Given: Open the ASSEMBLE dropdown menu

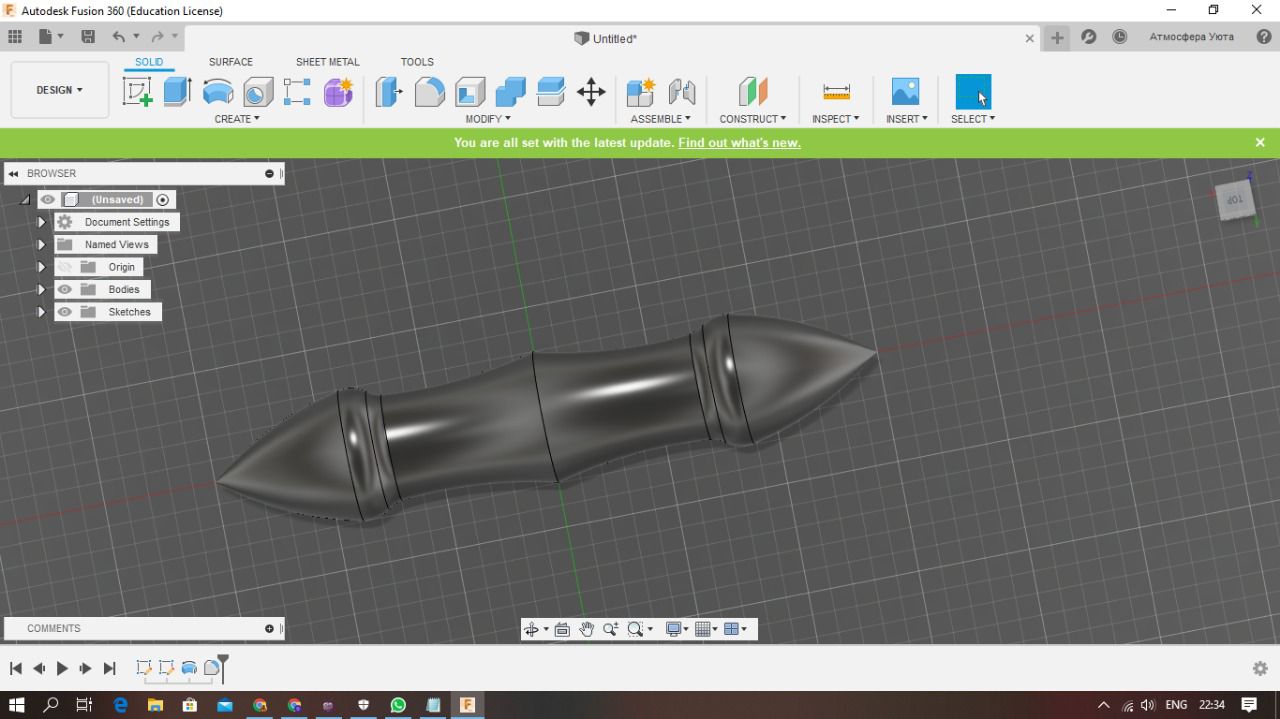Looking at the screenshot, I should pyautogui.click(x=660, y=119).
